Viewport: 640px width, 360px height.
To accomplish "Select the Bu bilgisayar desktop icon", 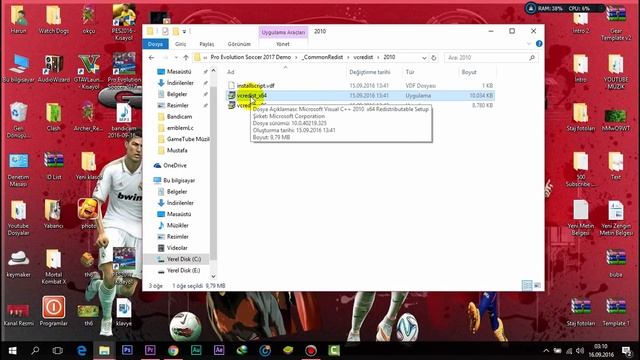I will pos(18,68).
